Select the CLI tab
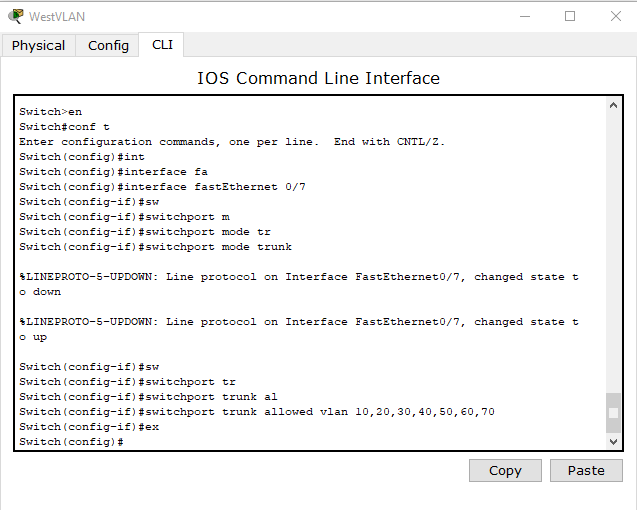This screenshot has height=510, width=637. tap(162, 44)
